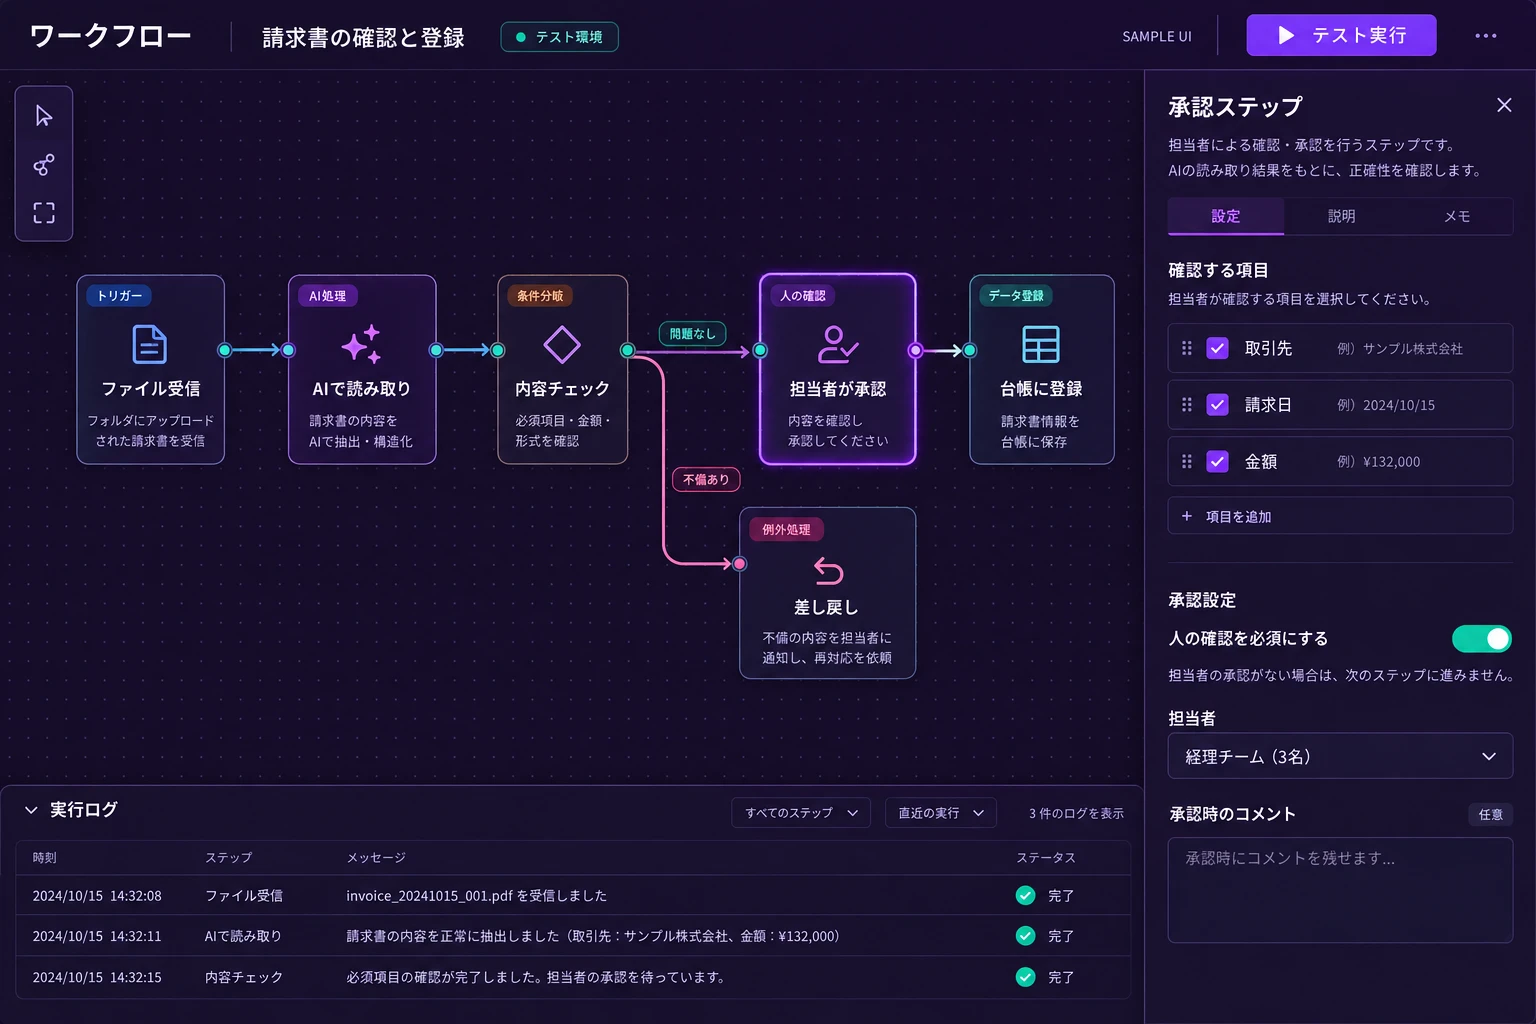Switch to the 説明 tab

(1341, 216)
